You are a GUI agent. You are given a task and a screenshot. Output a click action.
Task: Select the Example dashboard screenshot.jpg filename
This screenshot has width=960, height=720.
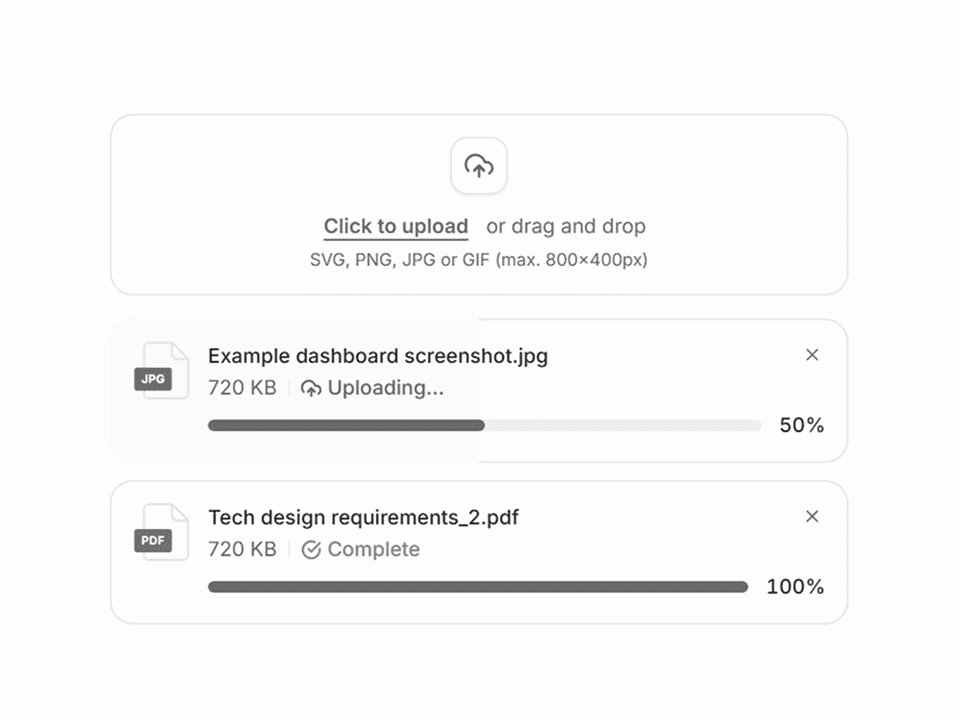tap(377, 355)
